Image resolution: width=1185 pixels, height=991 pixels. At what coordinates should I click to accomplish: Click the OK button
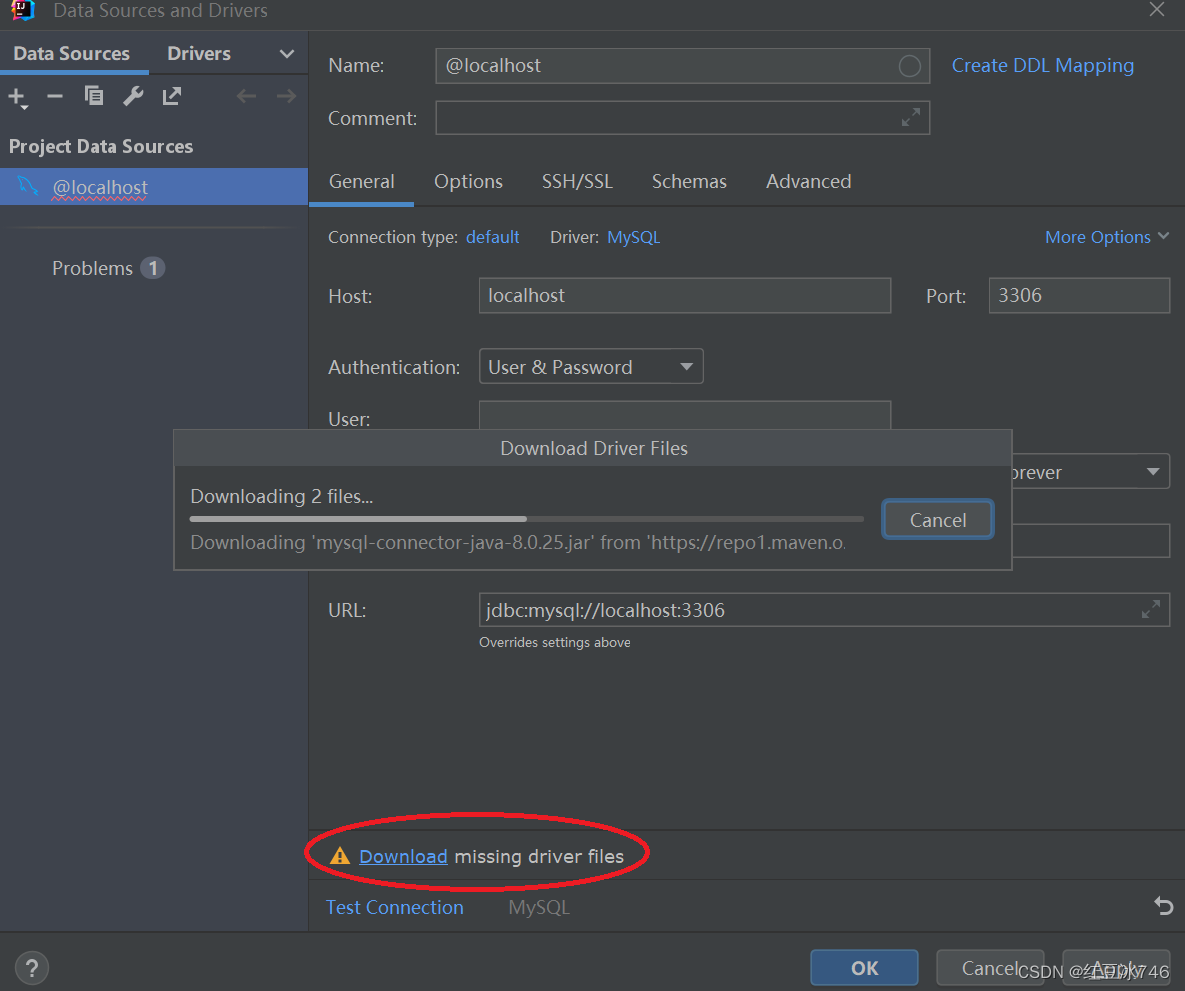coord(864,968)
